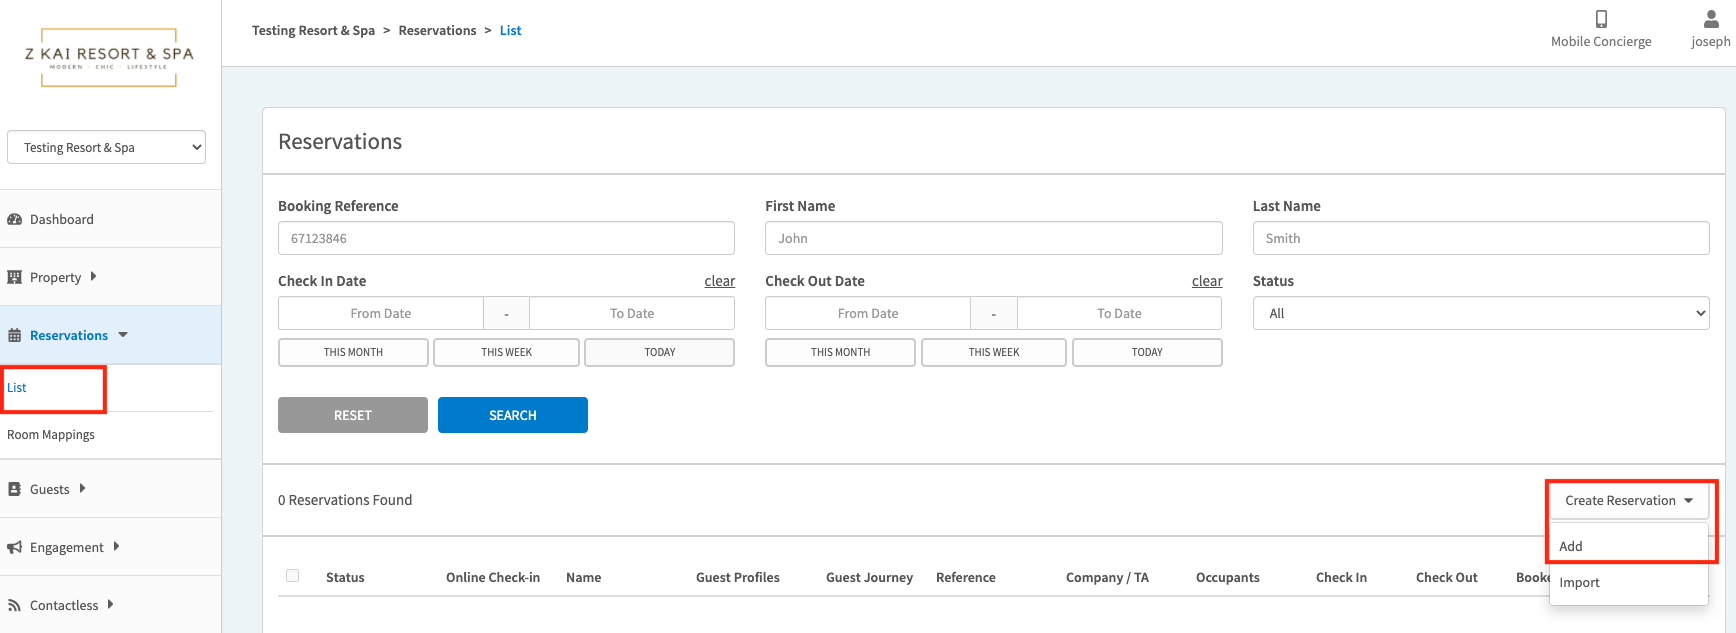Clear the Check In Date range
Viewport: 1736px width, 633px height.
coord(719,281)
